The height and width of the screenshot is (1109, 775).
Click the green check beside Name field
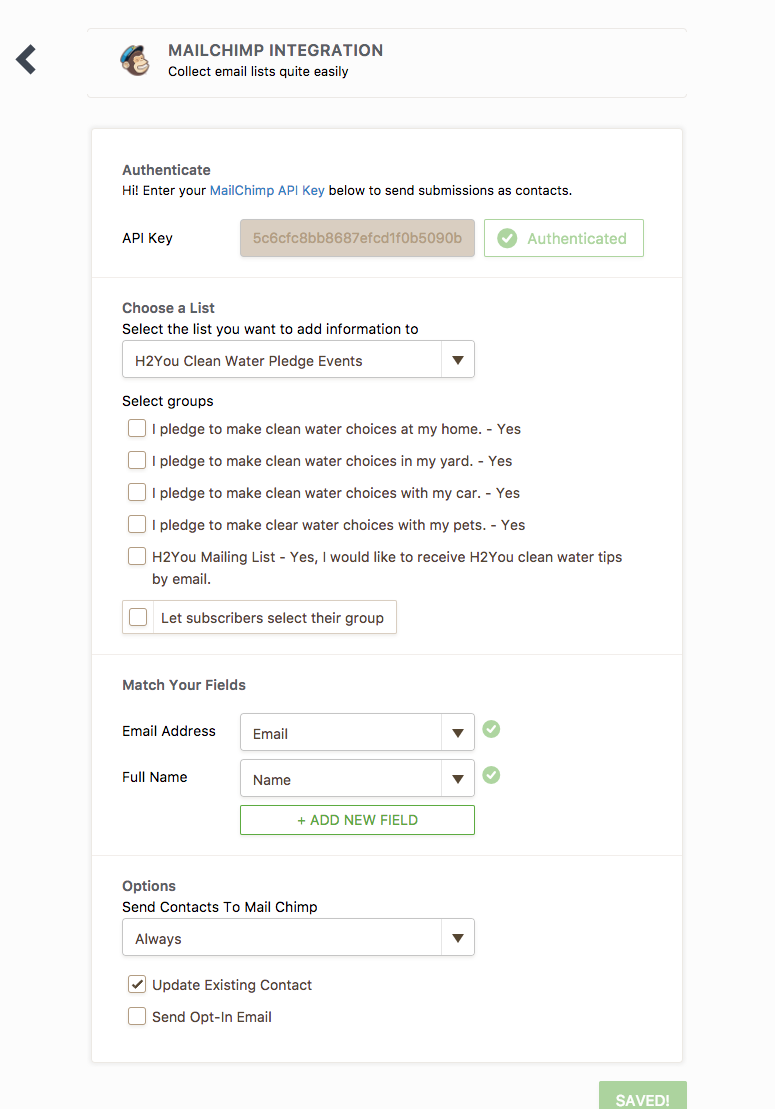point(491,775)
